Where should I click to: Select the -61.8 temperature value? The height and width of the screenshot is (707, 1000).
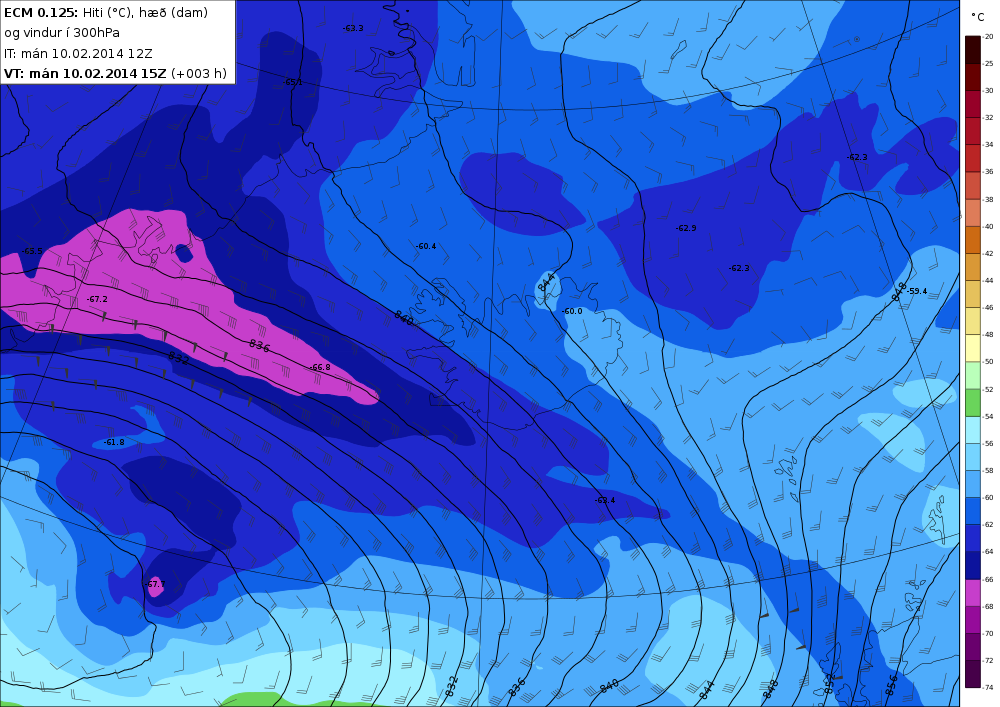coord(114,442)
